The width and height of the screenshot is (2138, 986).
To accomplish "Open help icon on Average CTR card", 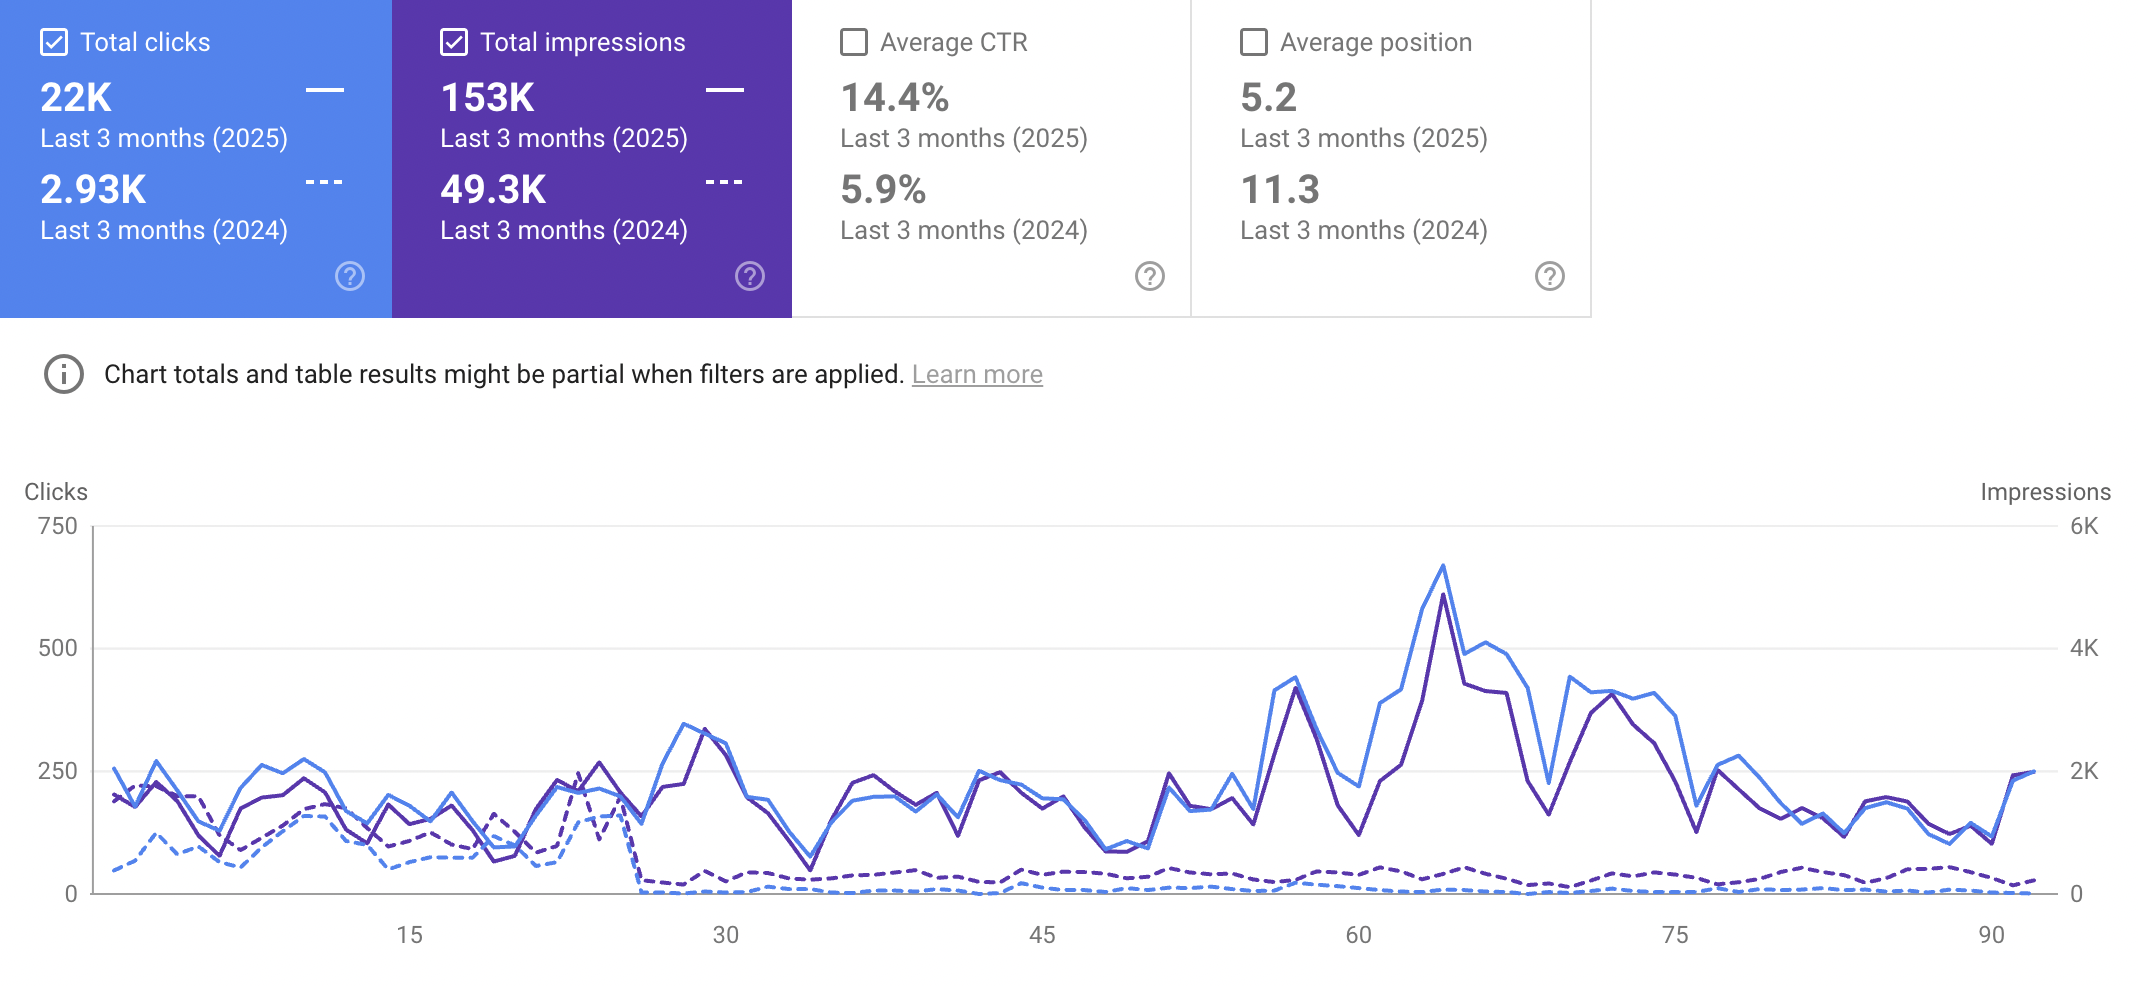I will pos(1150,276).
